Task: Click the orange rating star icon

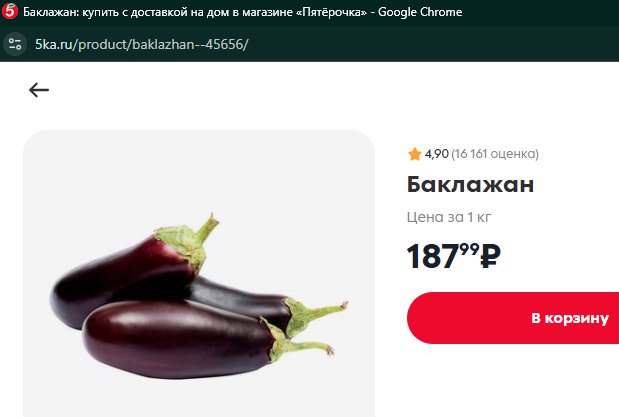Action: tap(415, 154)
